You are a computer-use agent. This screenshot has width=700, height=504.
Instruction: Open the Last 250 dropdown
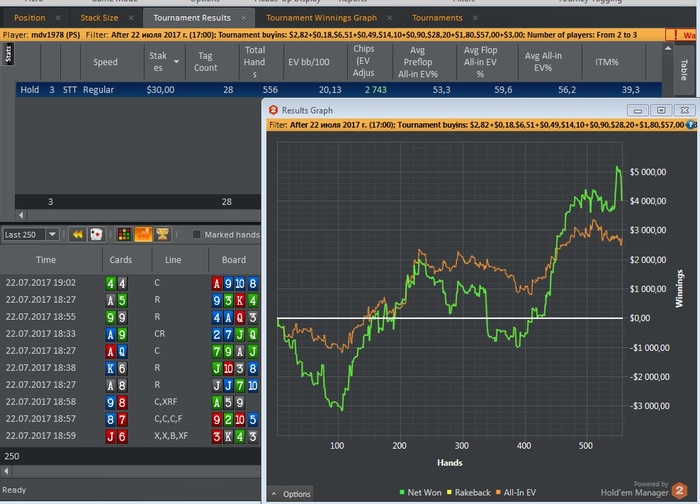(x=52, y=234)
